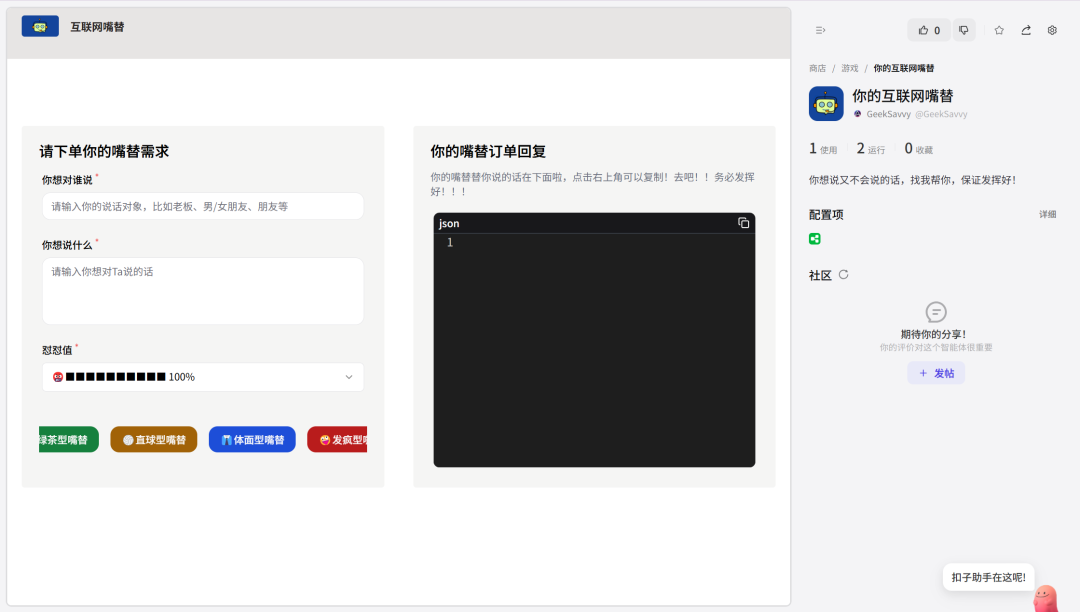Choose the red 发疯型 button
The height and width of the screenshot is (612, 1080).
tap(338, 440)
